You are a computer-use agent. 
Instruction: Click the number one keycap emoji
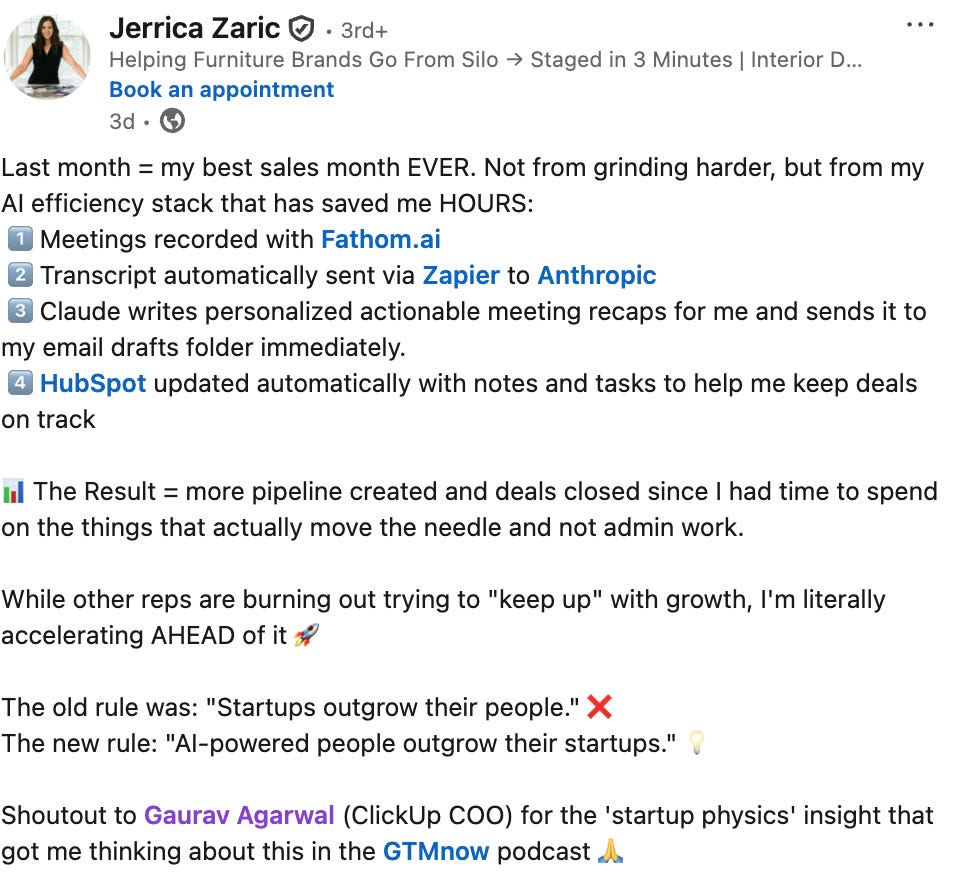coord(20,239)
